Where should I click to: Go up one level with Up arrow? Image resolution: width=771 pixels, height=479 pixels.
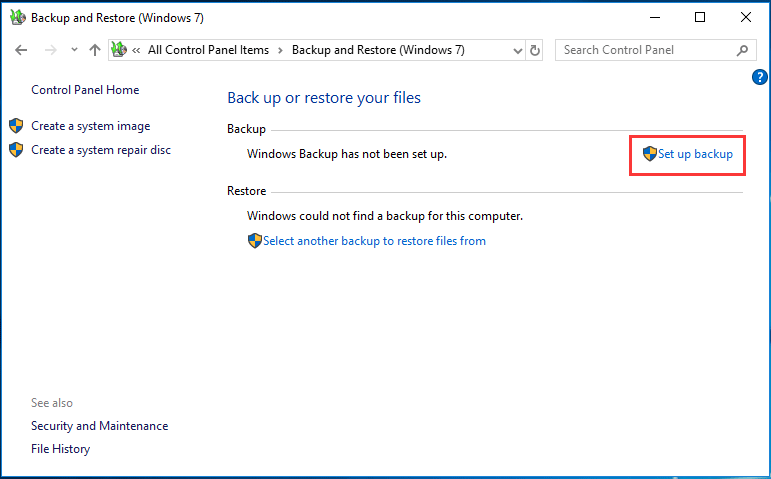(x=95, y=50)
